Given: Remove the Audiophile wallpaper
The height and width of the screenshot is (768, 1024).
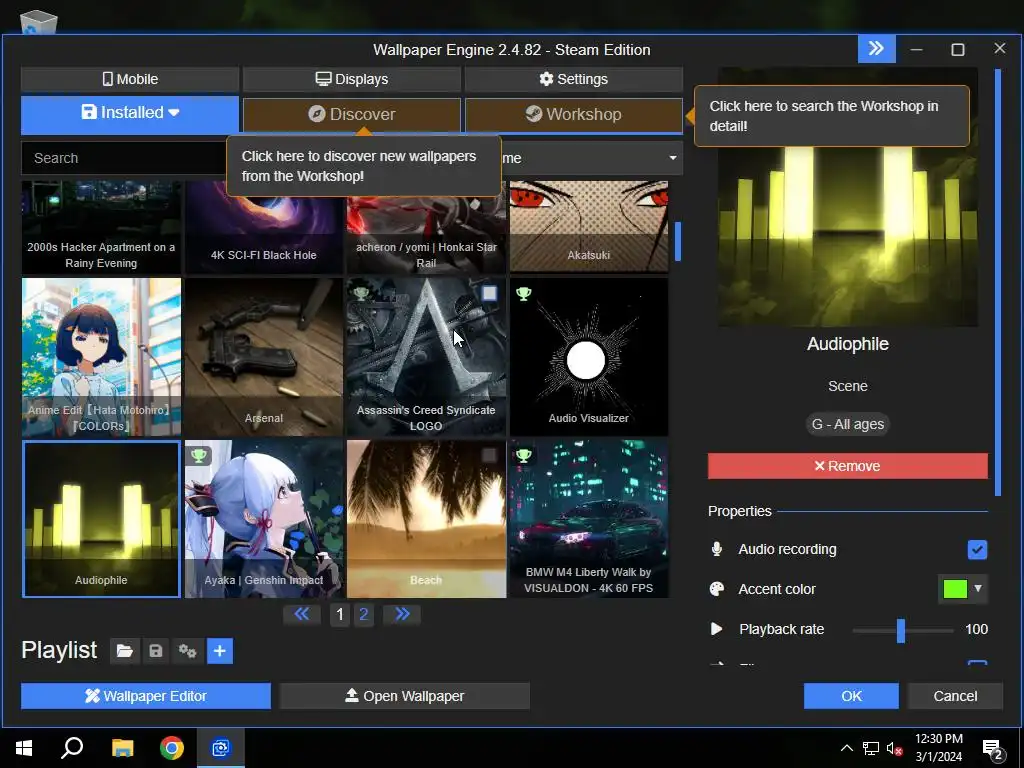Looking at the screenshot, I should 848,466.
